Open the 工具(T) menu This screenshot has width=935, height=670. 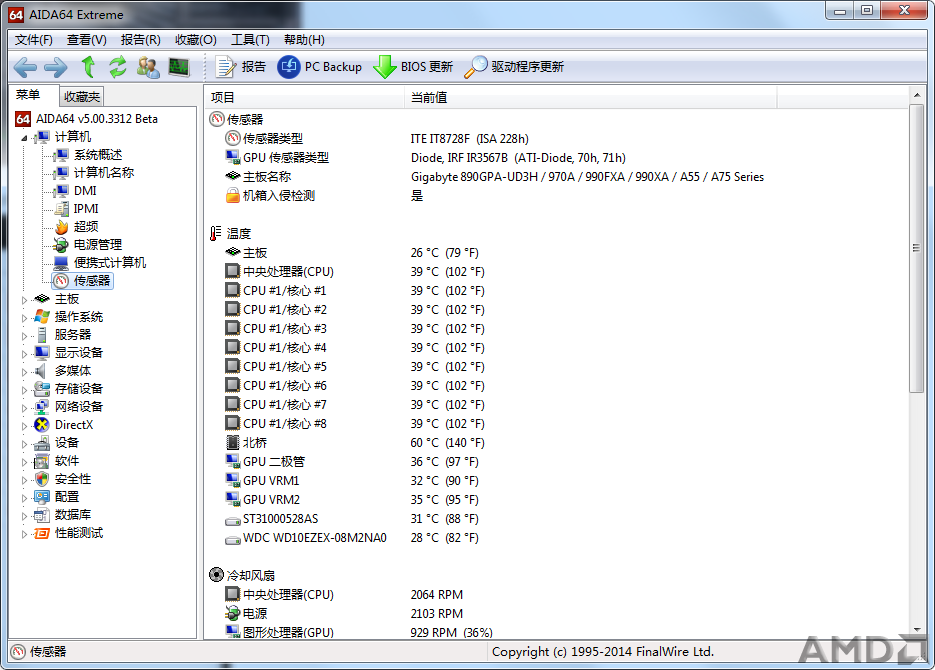click(250, 40)
